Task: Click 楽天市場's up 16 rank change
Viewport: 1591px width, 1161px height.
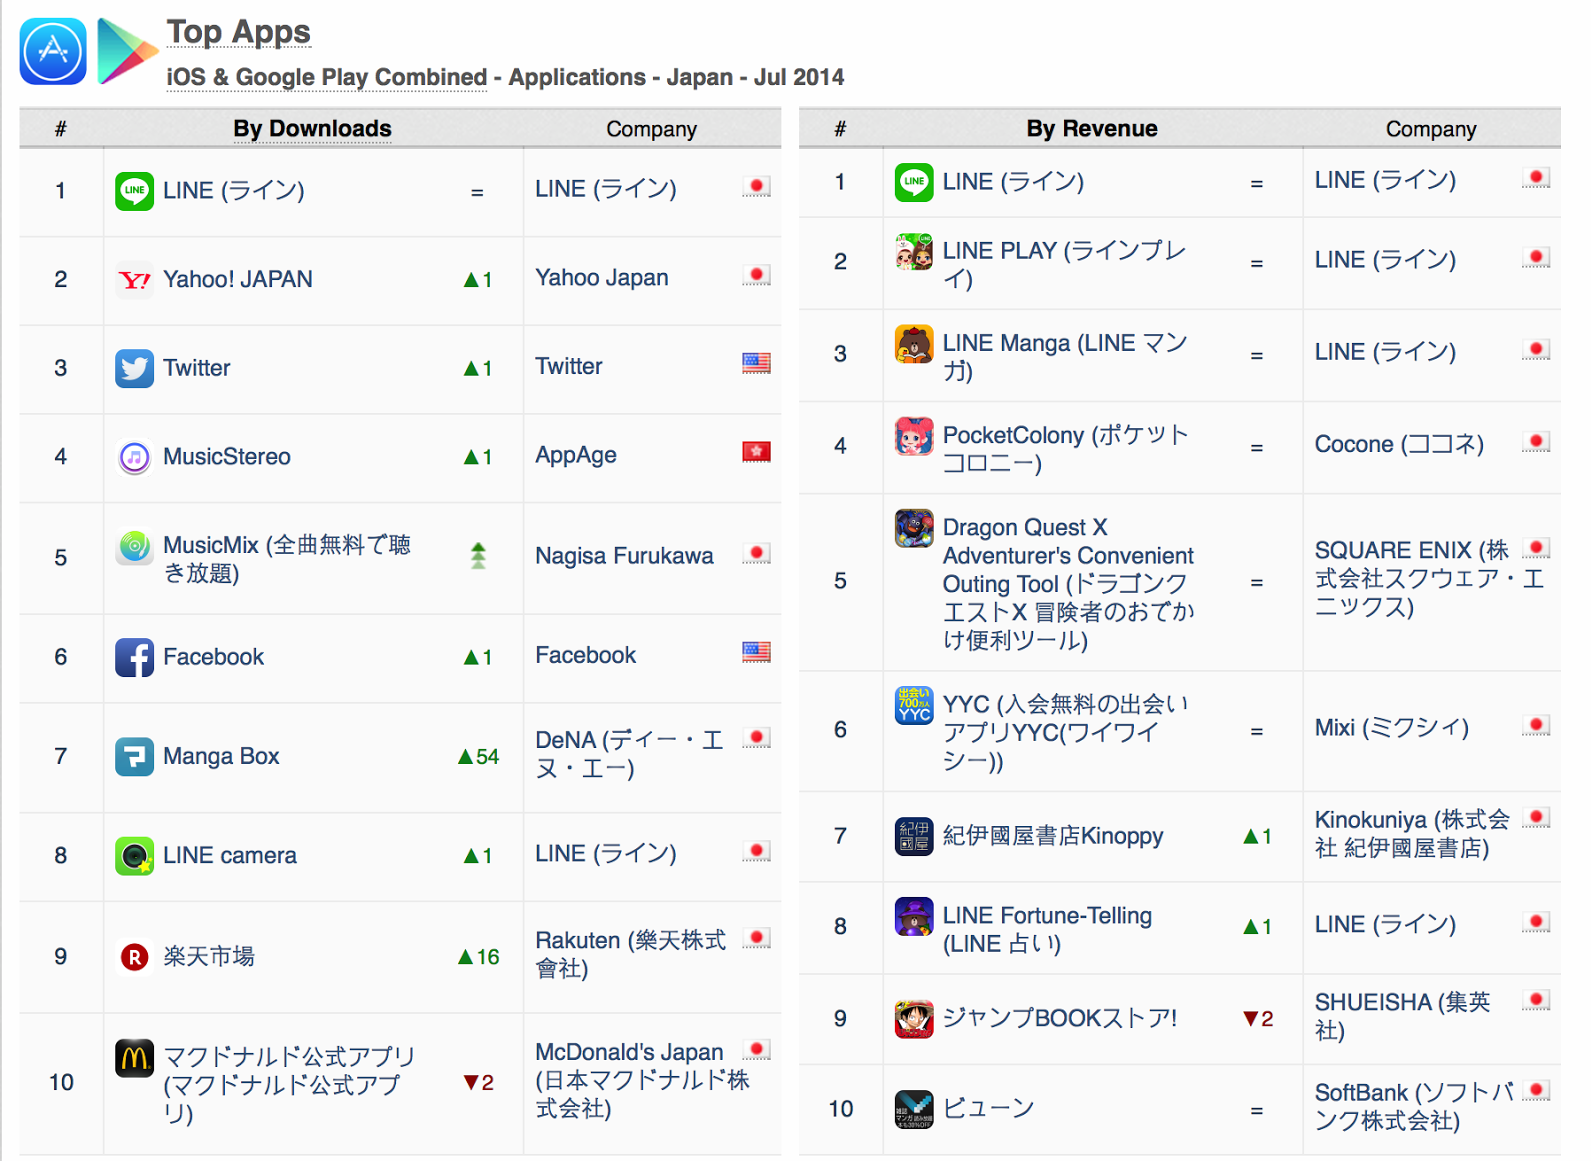Action: tap(478, 957)
